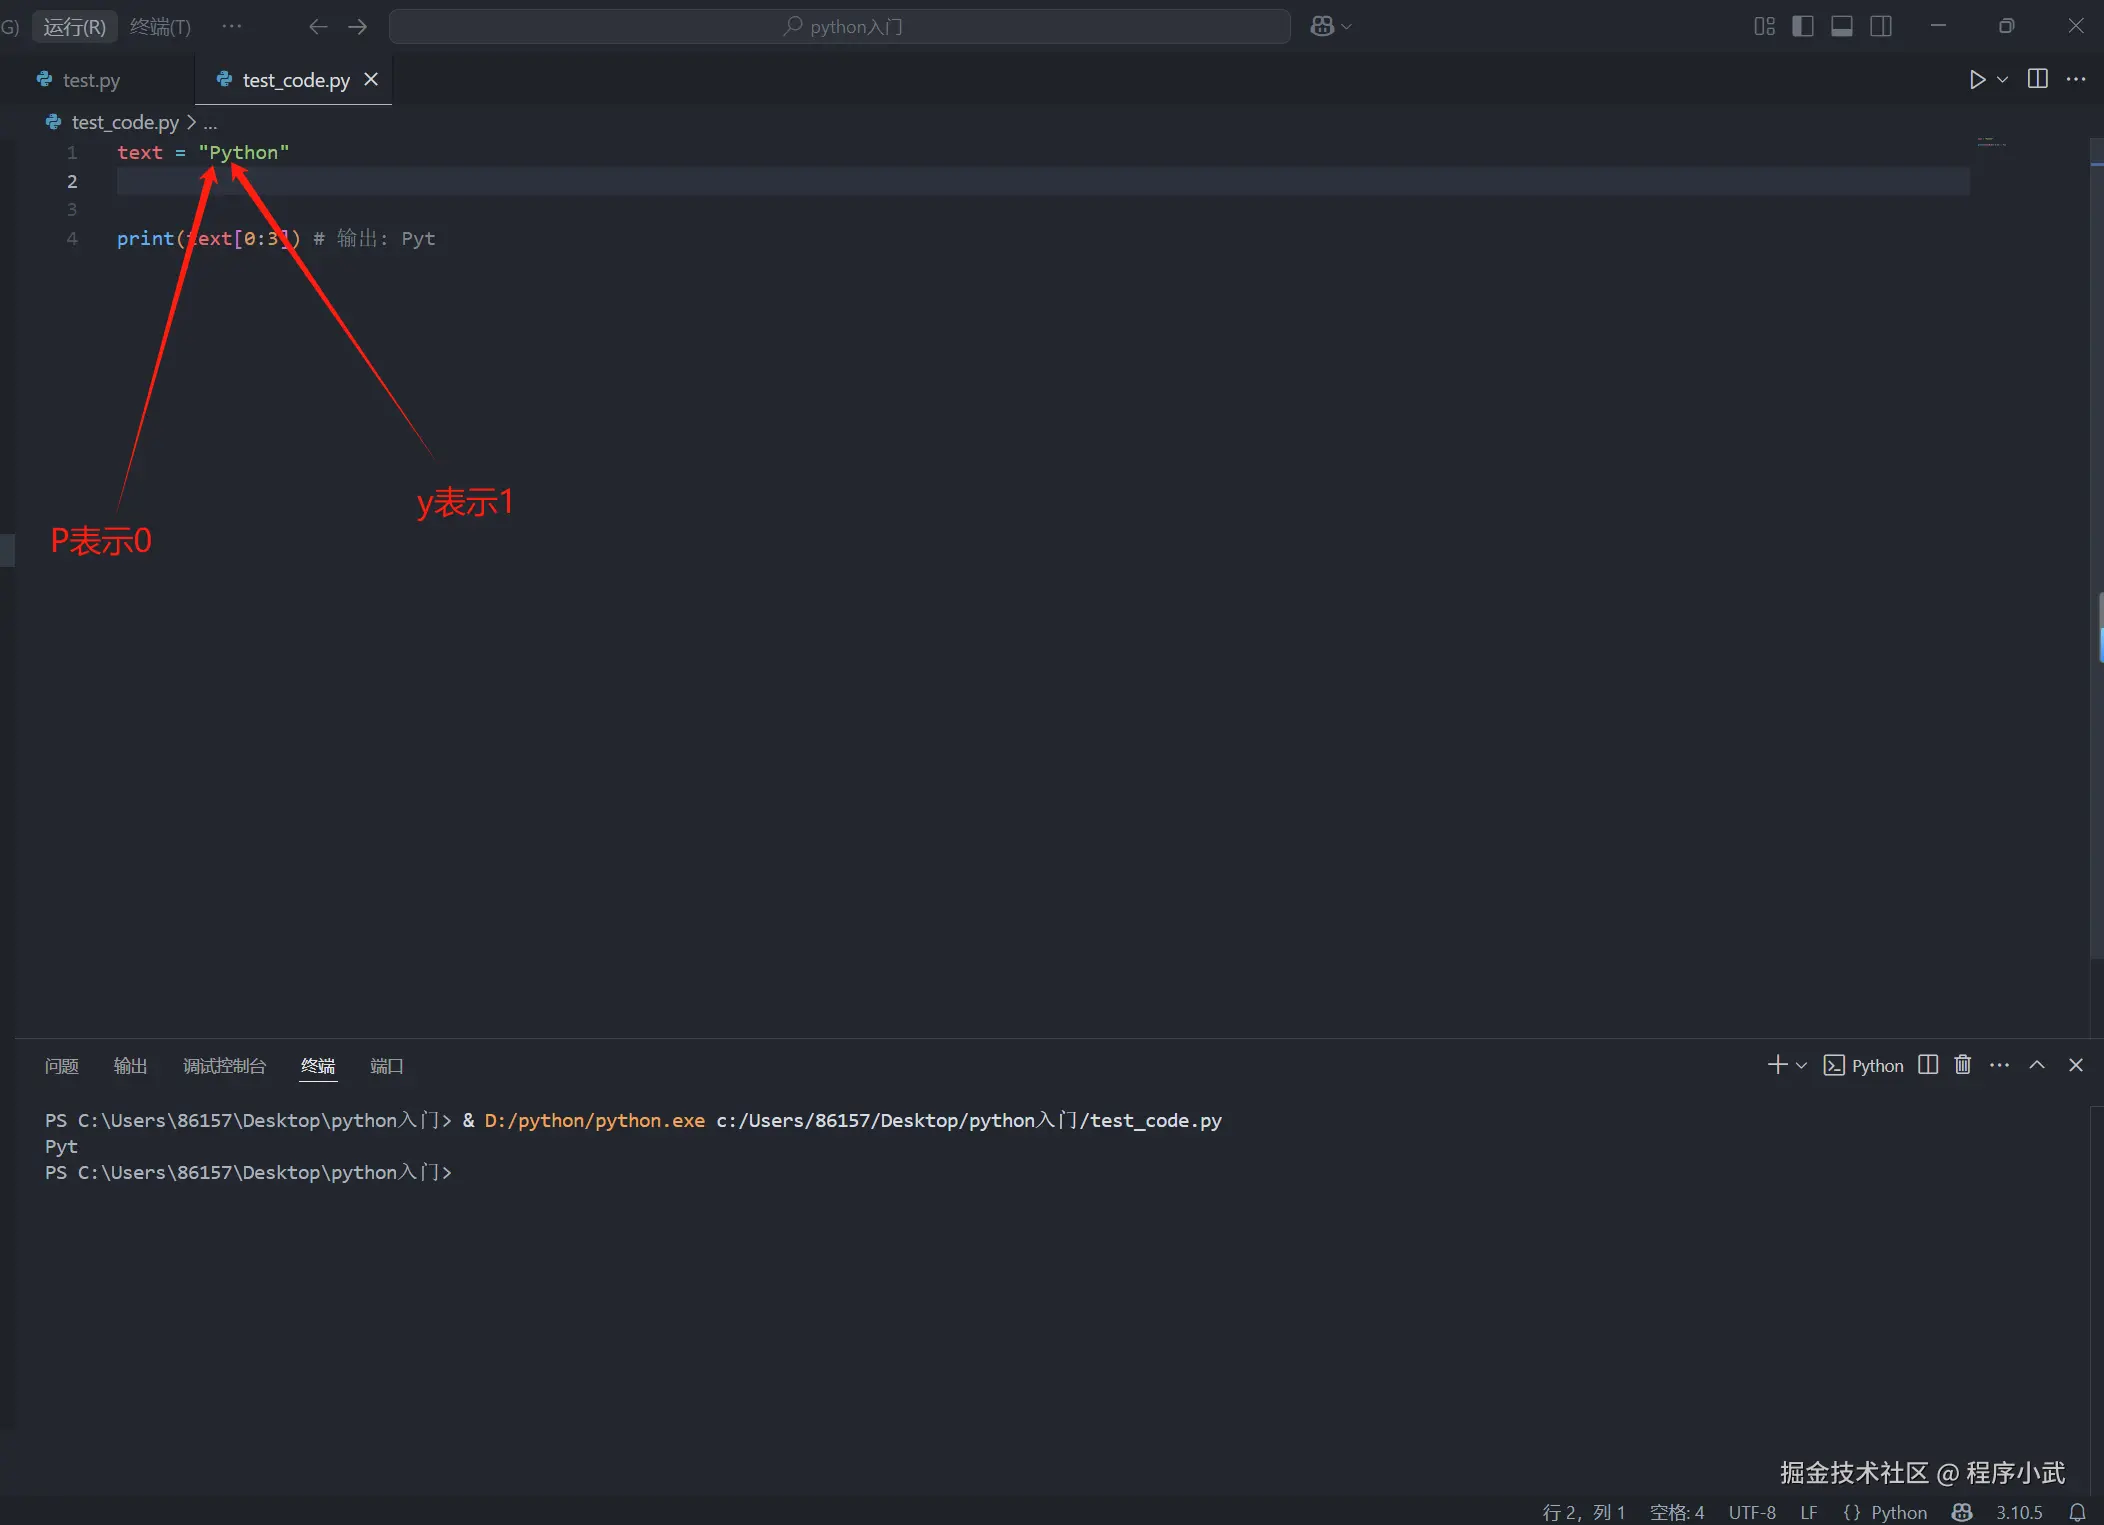2104x1525 pixels.
Task: Go back with the left arrow
Action: tap(318, 27)
